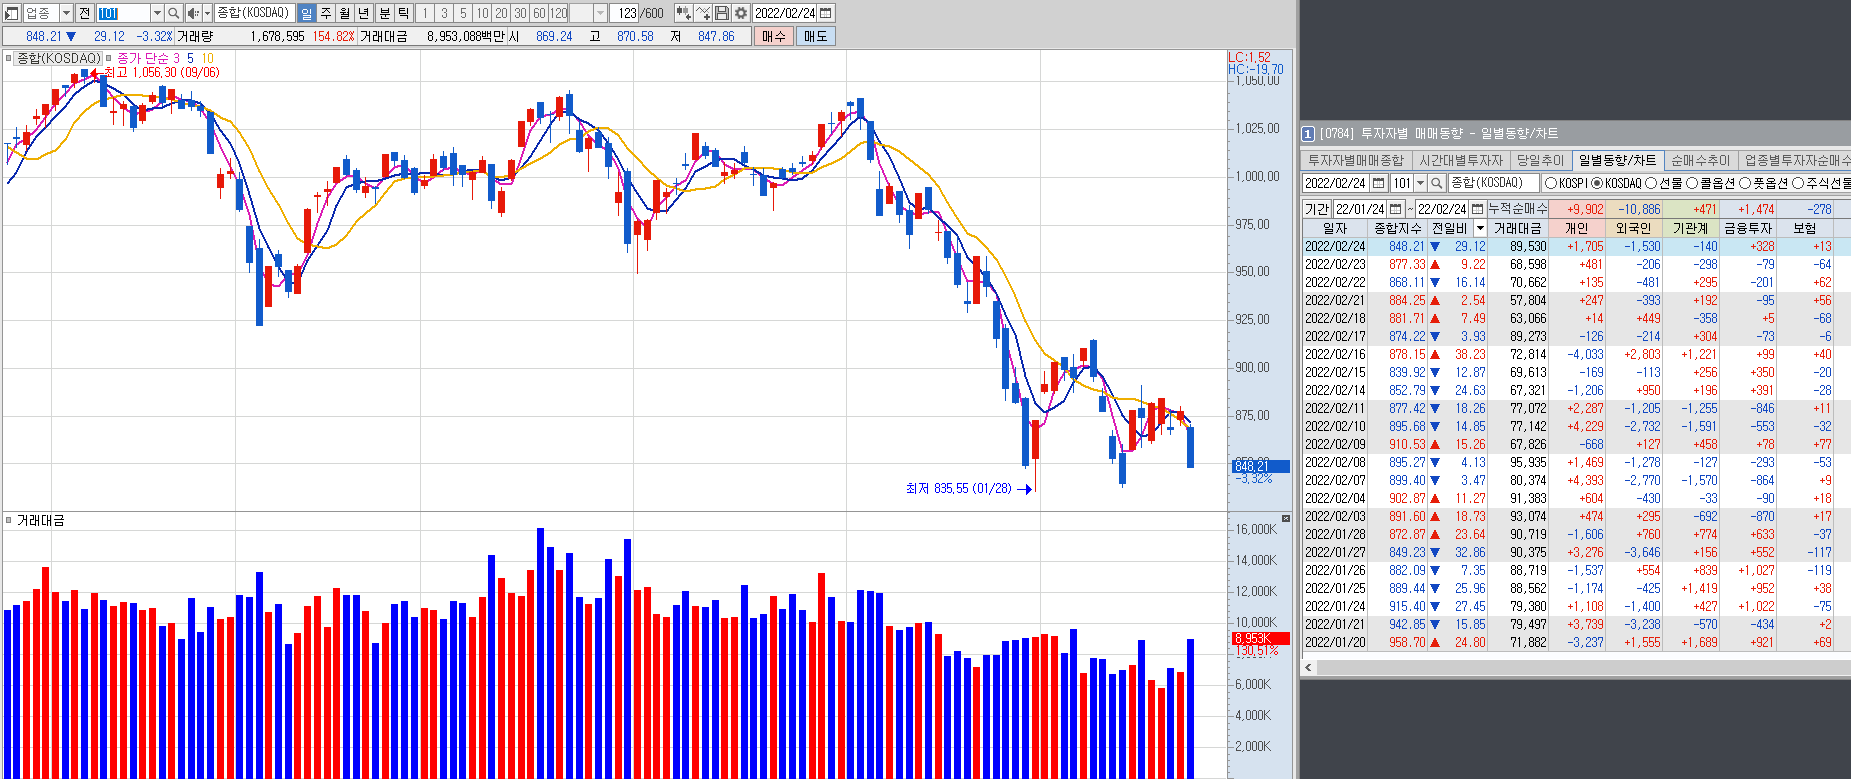The height and width of the screenshot is (779, 1851).
Task: Switch to 업종별투자자순매수 tab
Action: 1797,160
